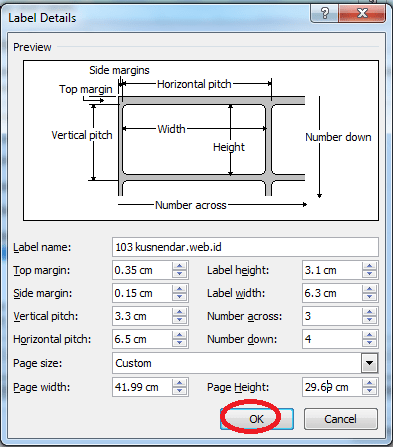Increase Vertical pitch with up arrow
This screenshot has width=393, height=447.
coord(180,312)
